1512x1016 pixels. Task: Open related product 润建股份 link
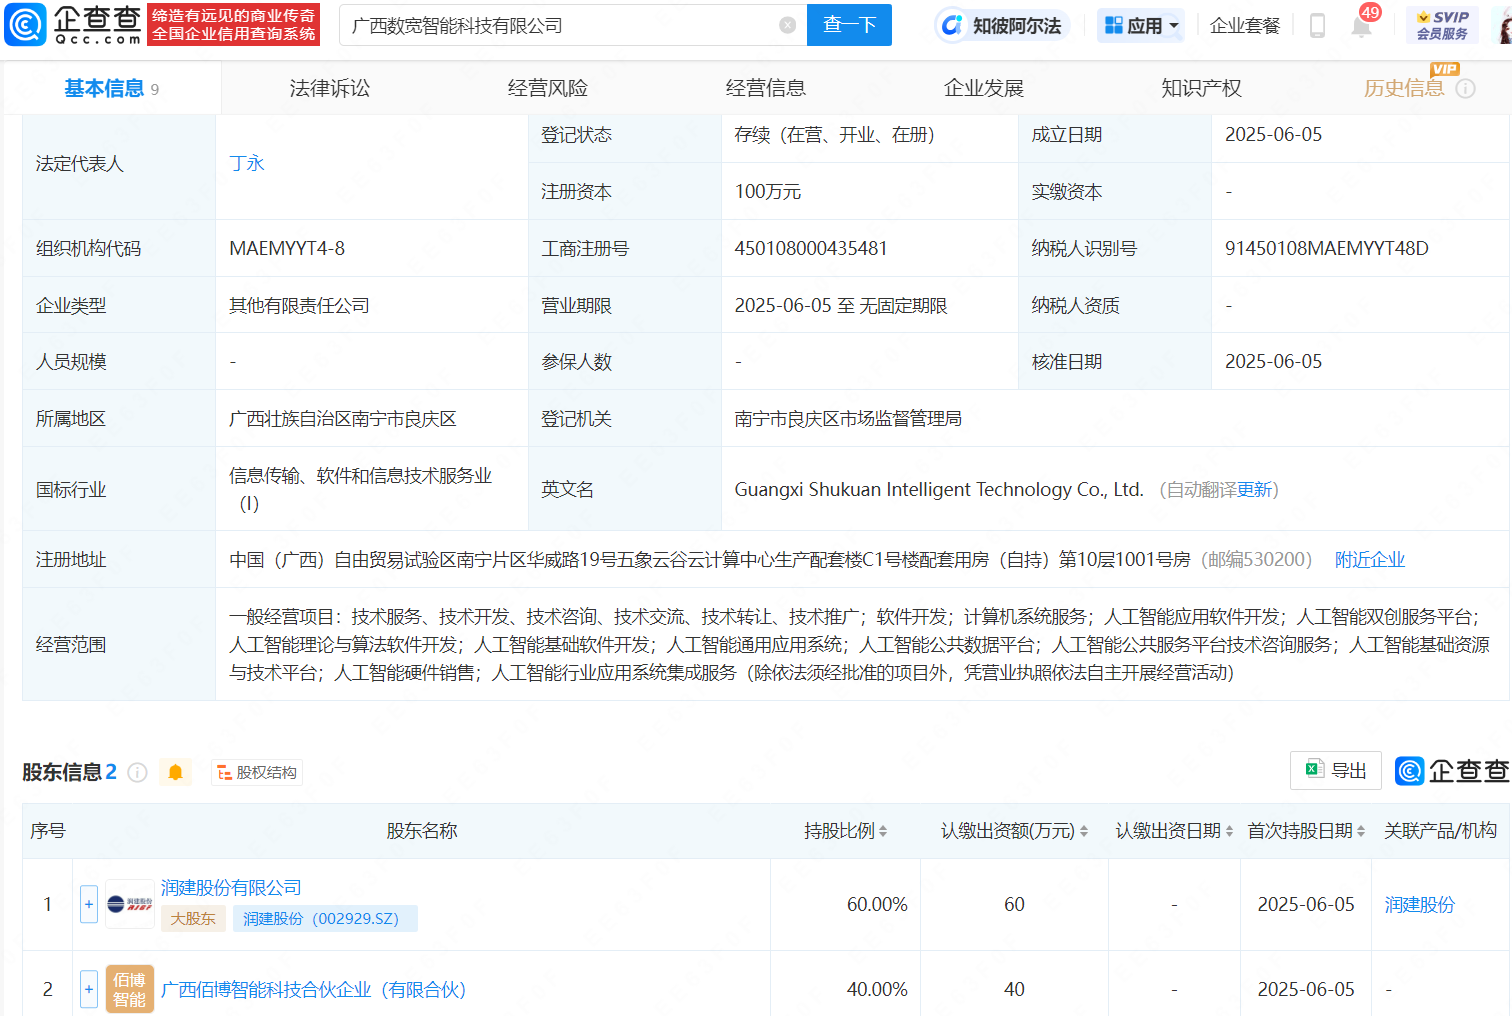point(1420,905)
